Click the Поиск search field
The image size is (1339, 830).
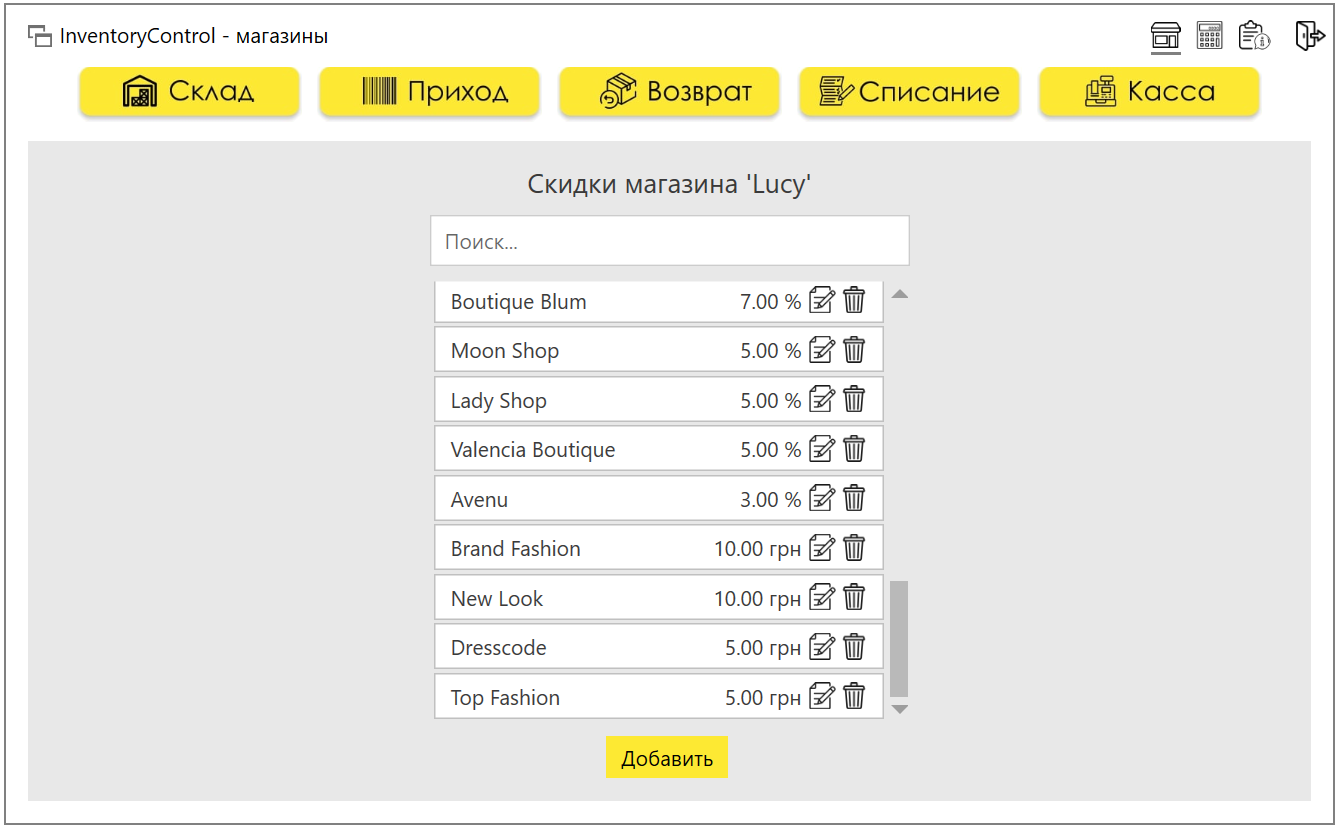pos(670,241)
